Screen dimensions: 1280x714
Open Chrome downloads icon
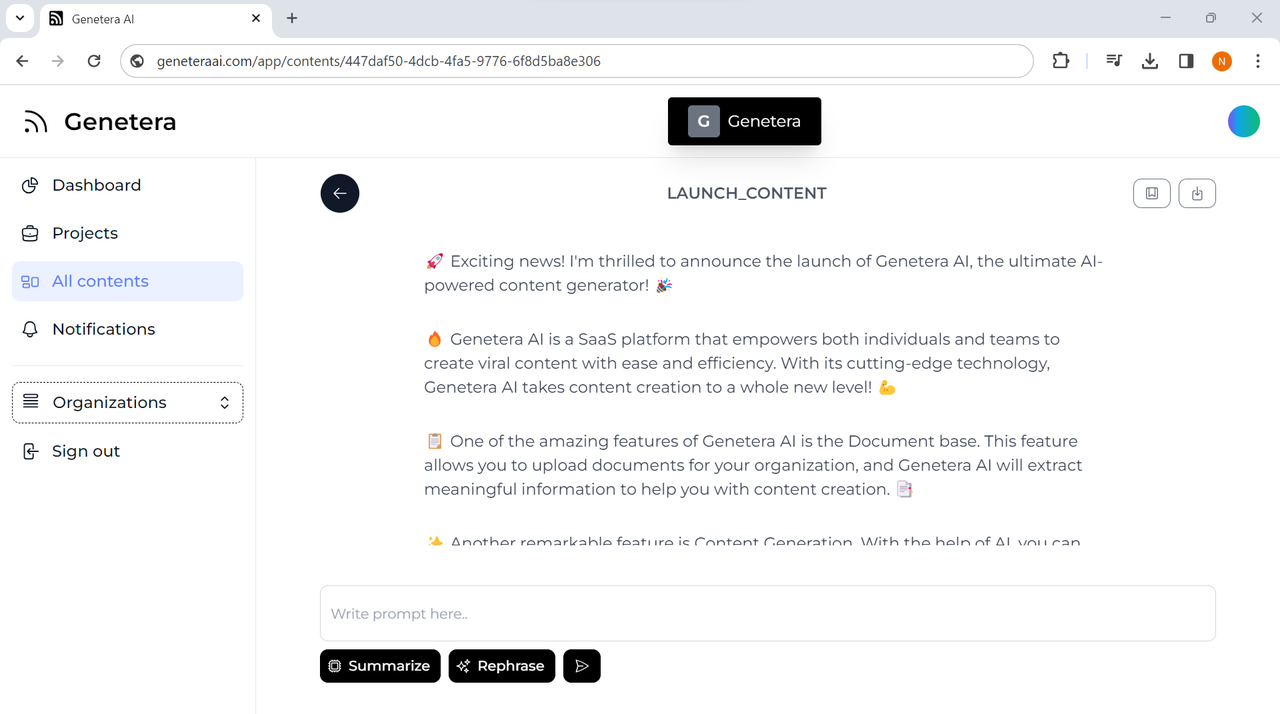1150,61
